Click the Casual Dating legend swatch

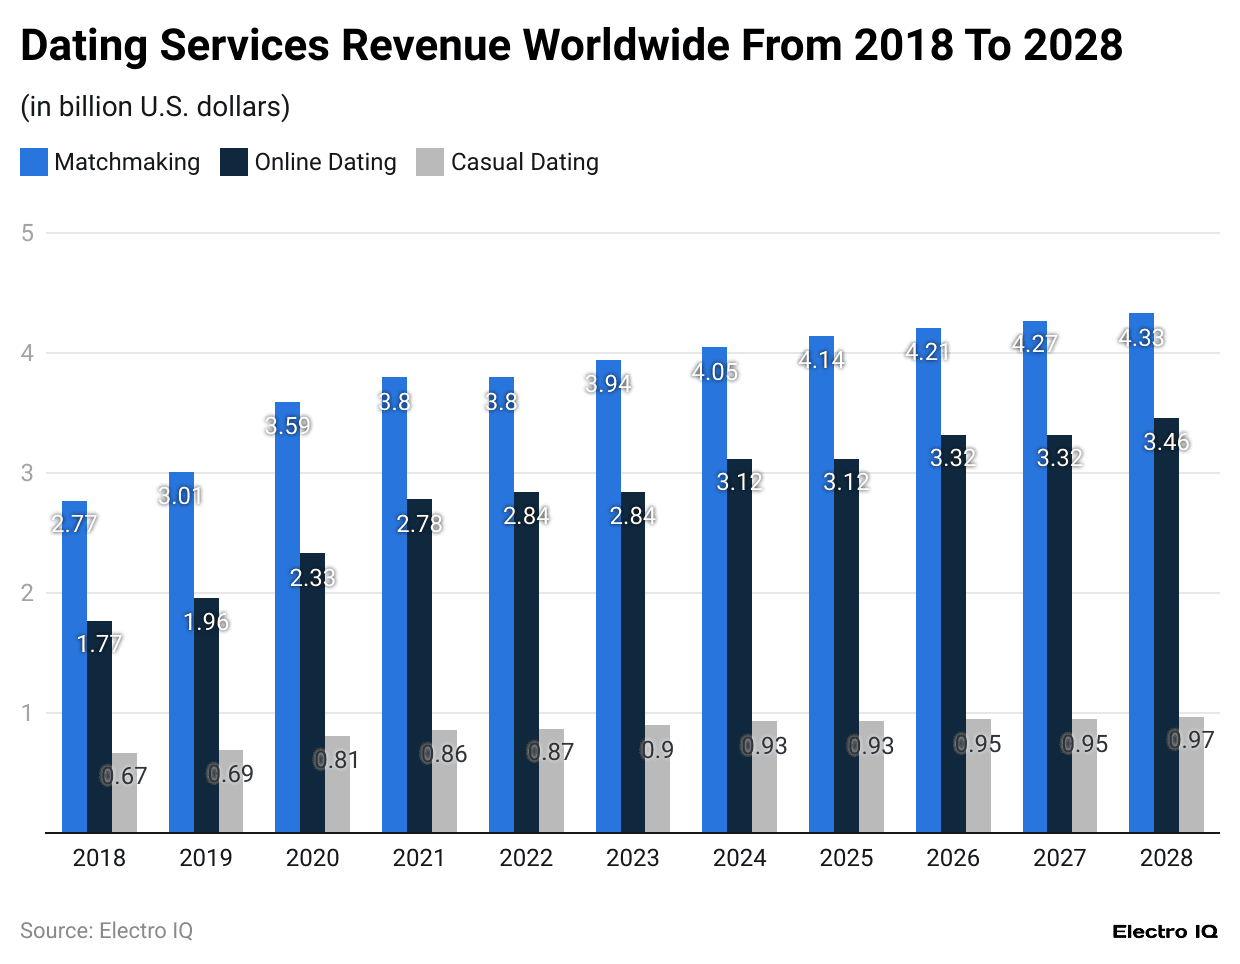click(x=430, y=162)
